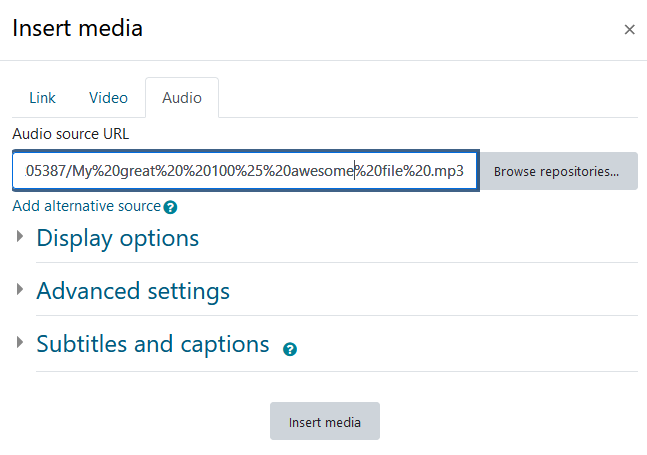Select the Audio tab
647x455 pixels.
[182, 98]
